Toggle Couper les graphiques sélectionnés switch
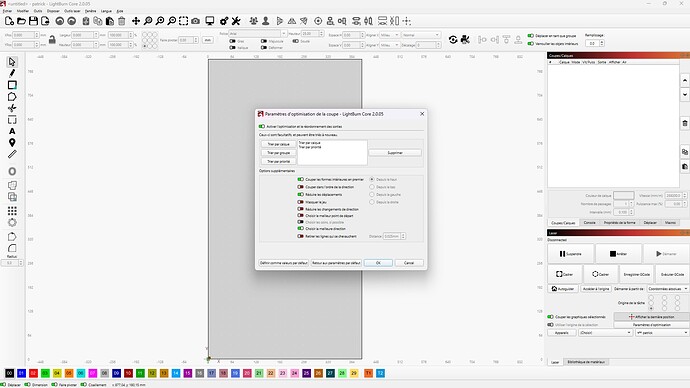The height and width of the screenshot is (388, 690). click(550, 317)
